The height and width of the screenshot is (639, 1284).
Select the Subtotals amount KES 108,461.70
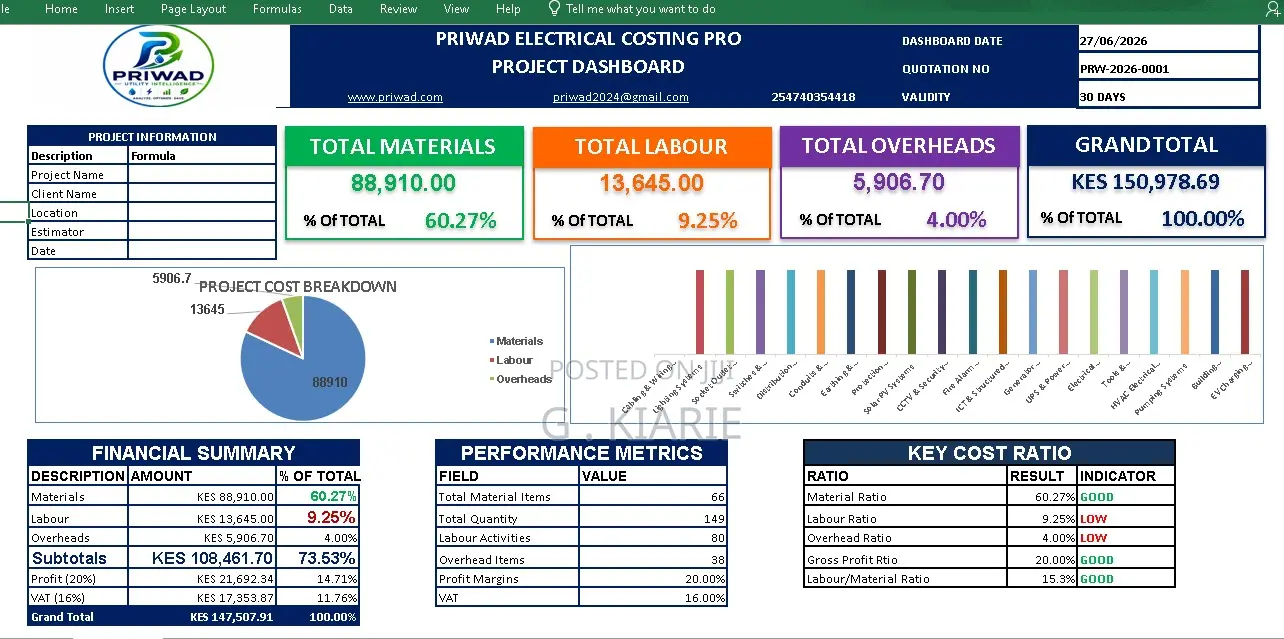coord(202,558)
